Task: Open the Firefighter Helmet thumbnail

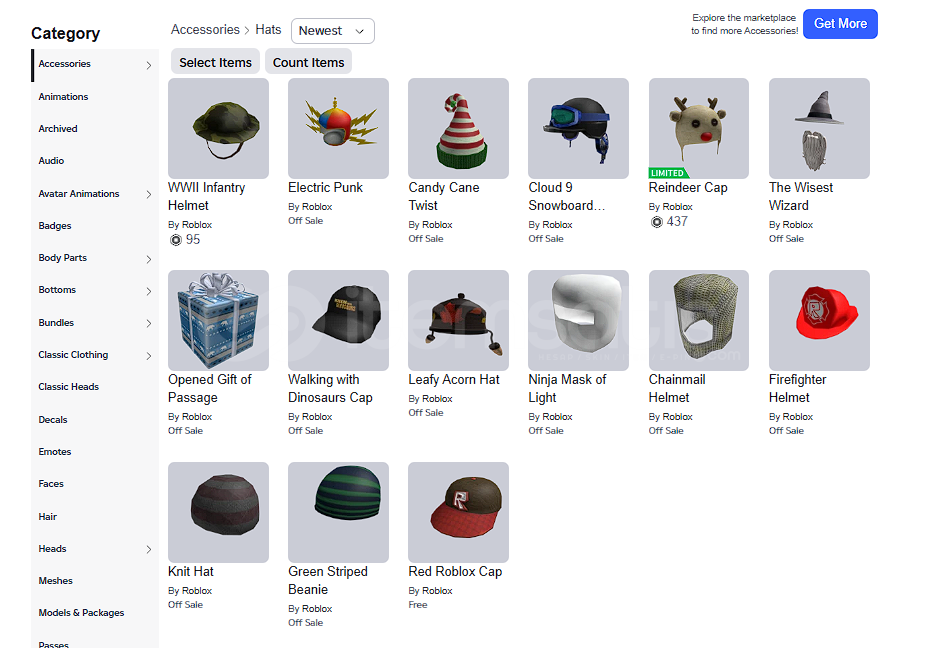Action: (819, 320)
